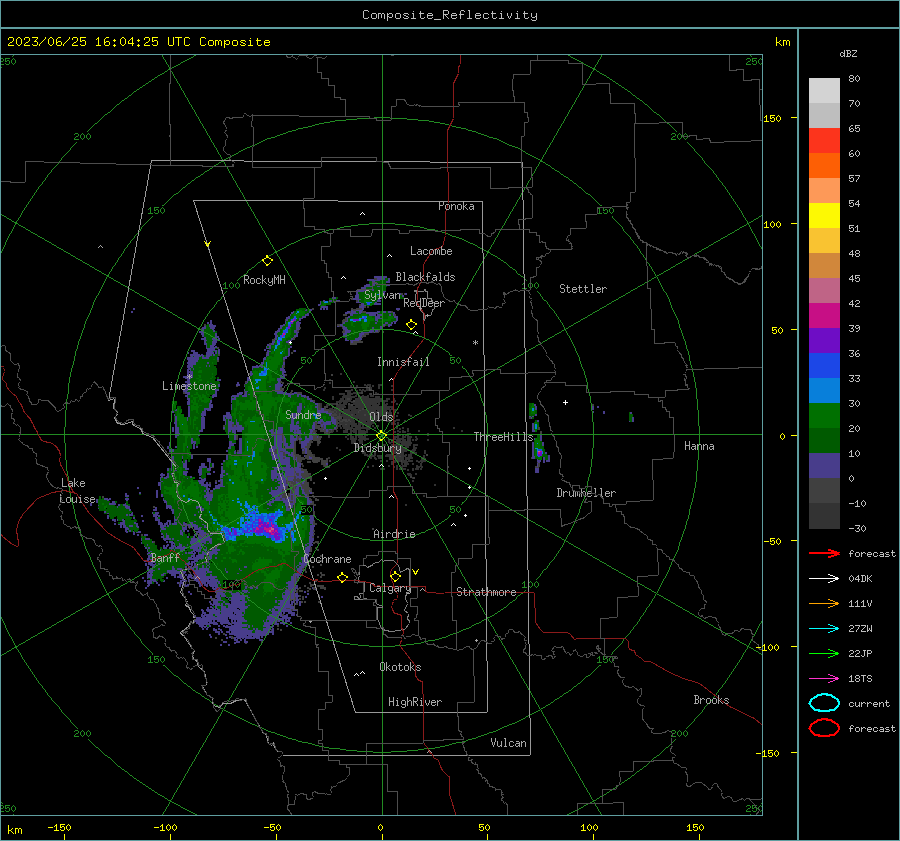This screenshot has height=841, width=900.
Task: Click the Calgary city label
Action: [390, 588]
